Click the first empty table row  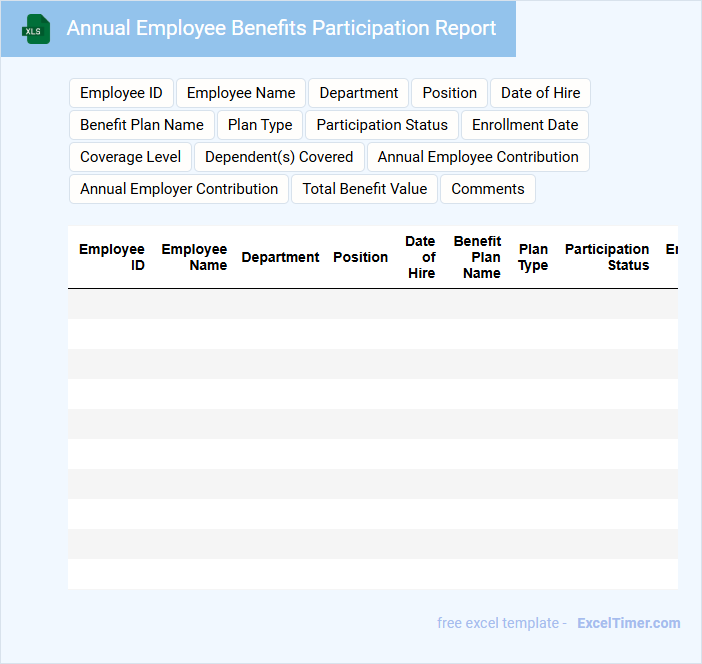372,304
